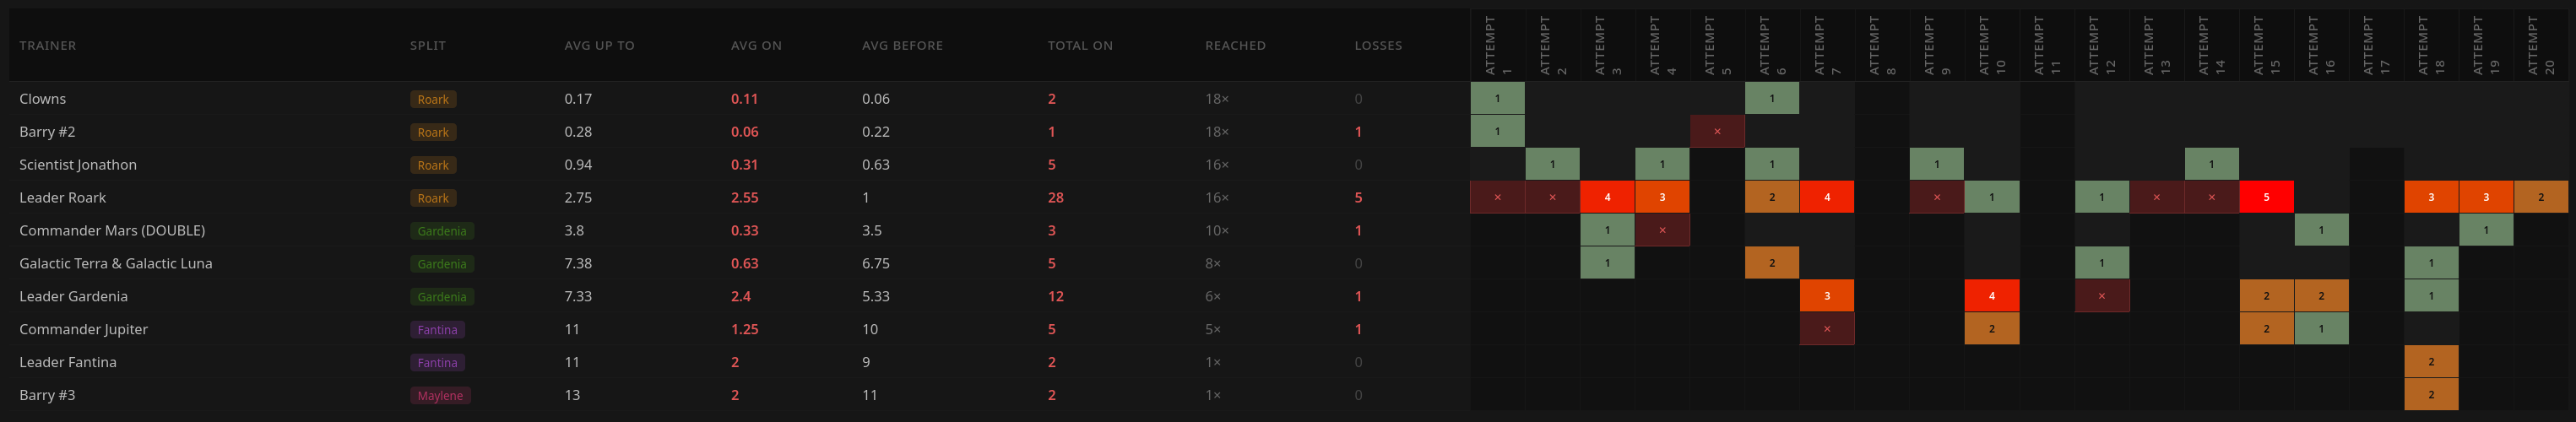
Task: Click the Maylene badge for Barry #3
Action: [x=440, y=396]
